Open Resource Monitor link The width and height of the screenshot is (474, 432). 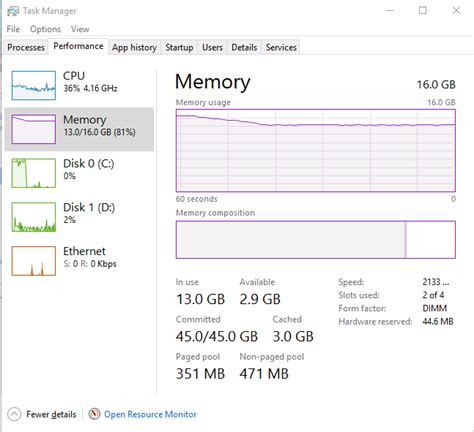coord(150,414)
